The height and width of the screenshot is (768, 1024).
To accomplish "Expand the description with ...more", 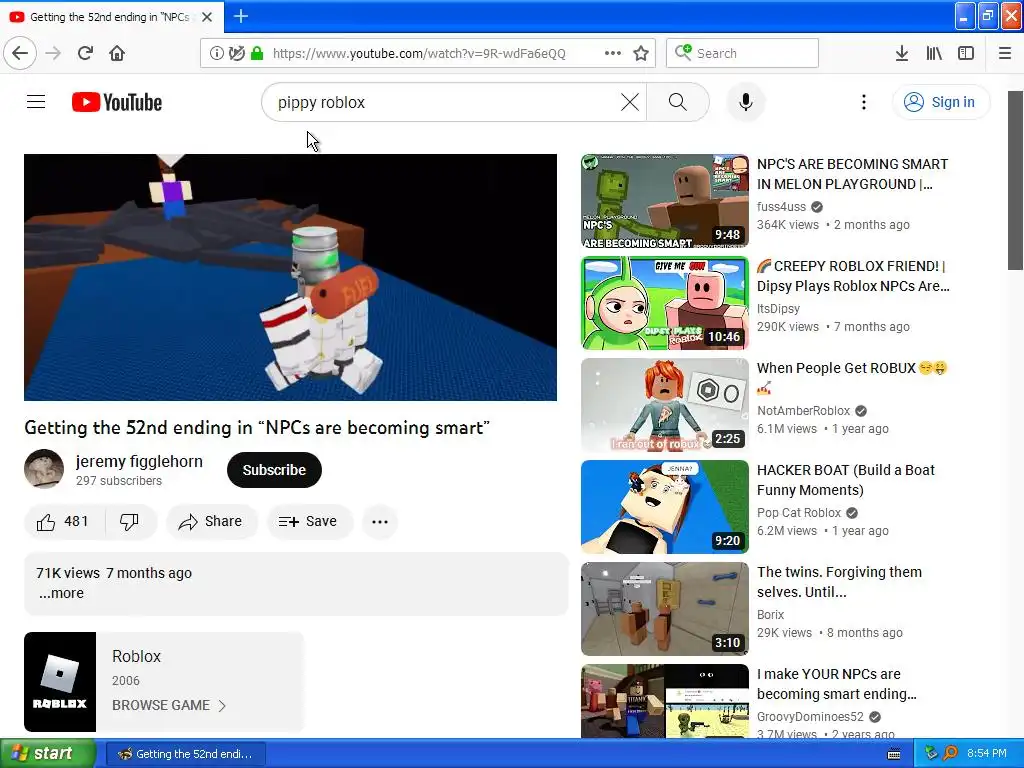I will 61,593.
